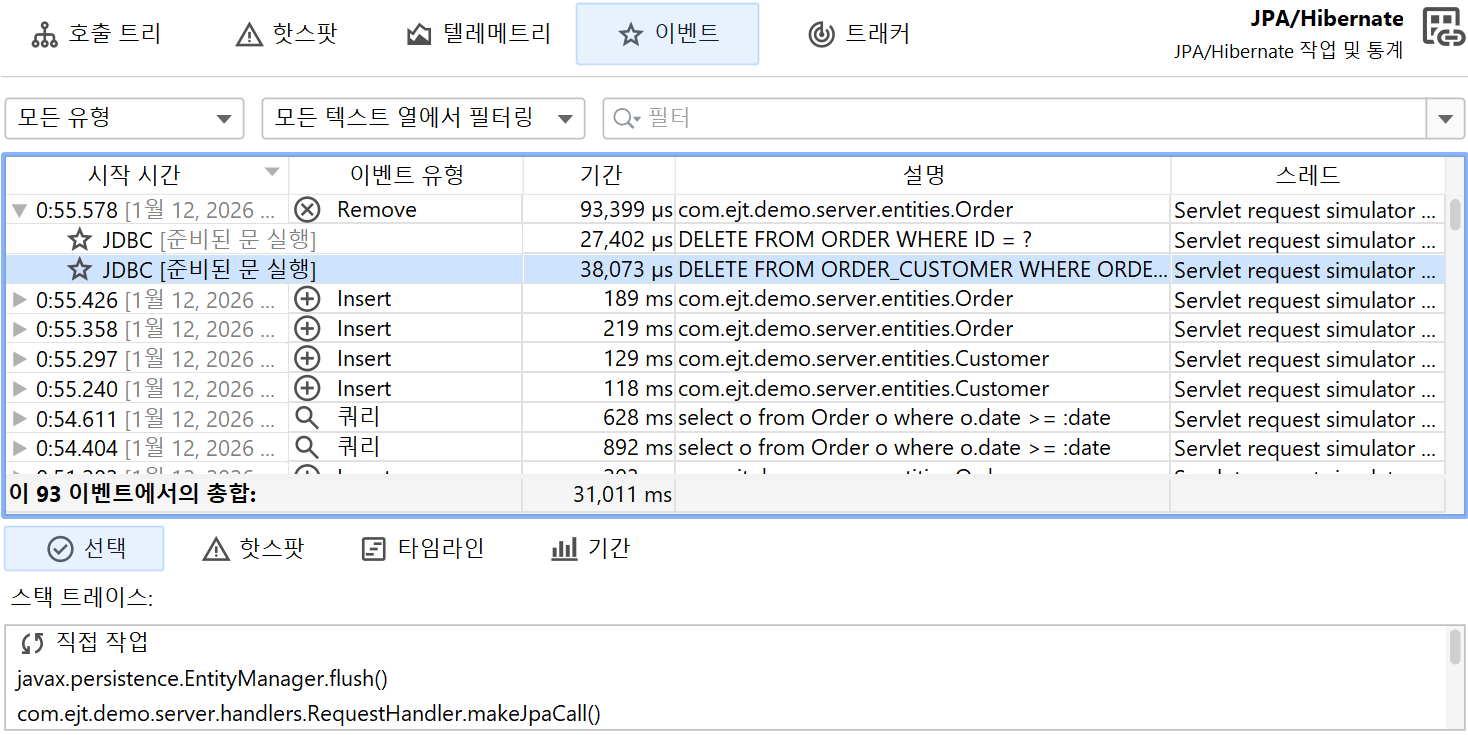Sort by the 스레드 column header
The width and height of the screenshot is (1468, 735).
coord(1308,175)
